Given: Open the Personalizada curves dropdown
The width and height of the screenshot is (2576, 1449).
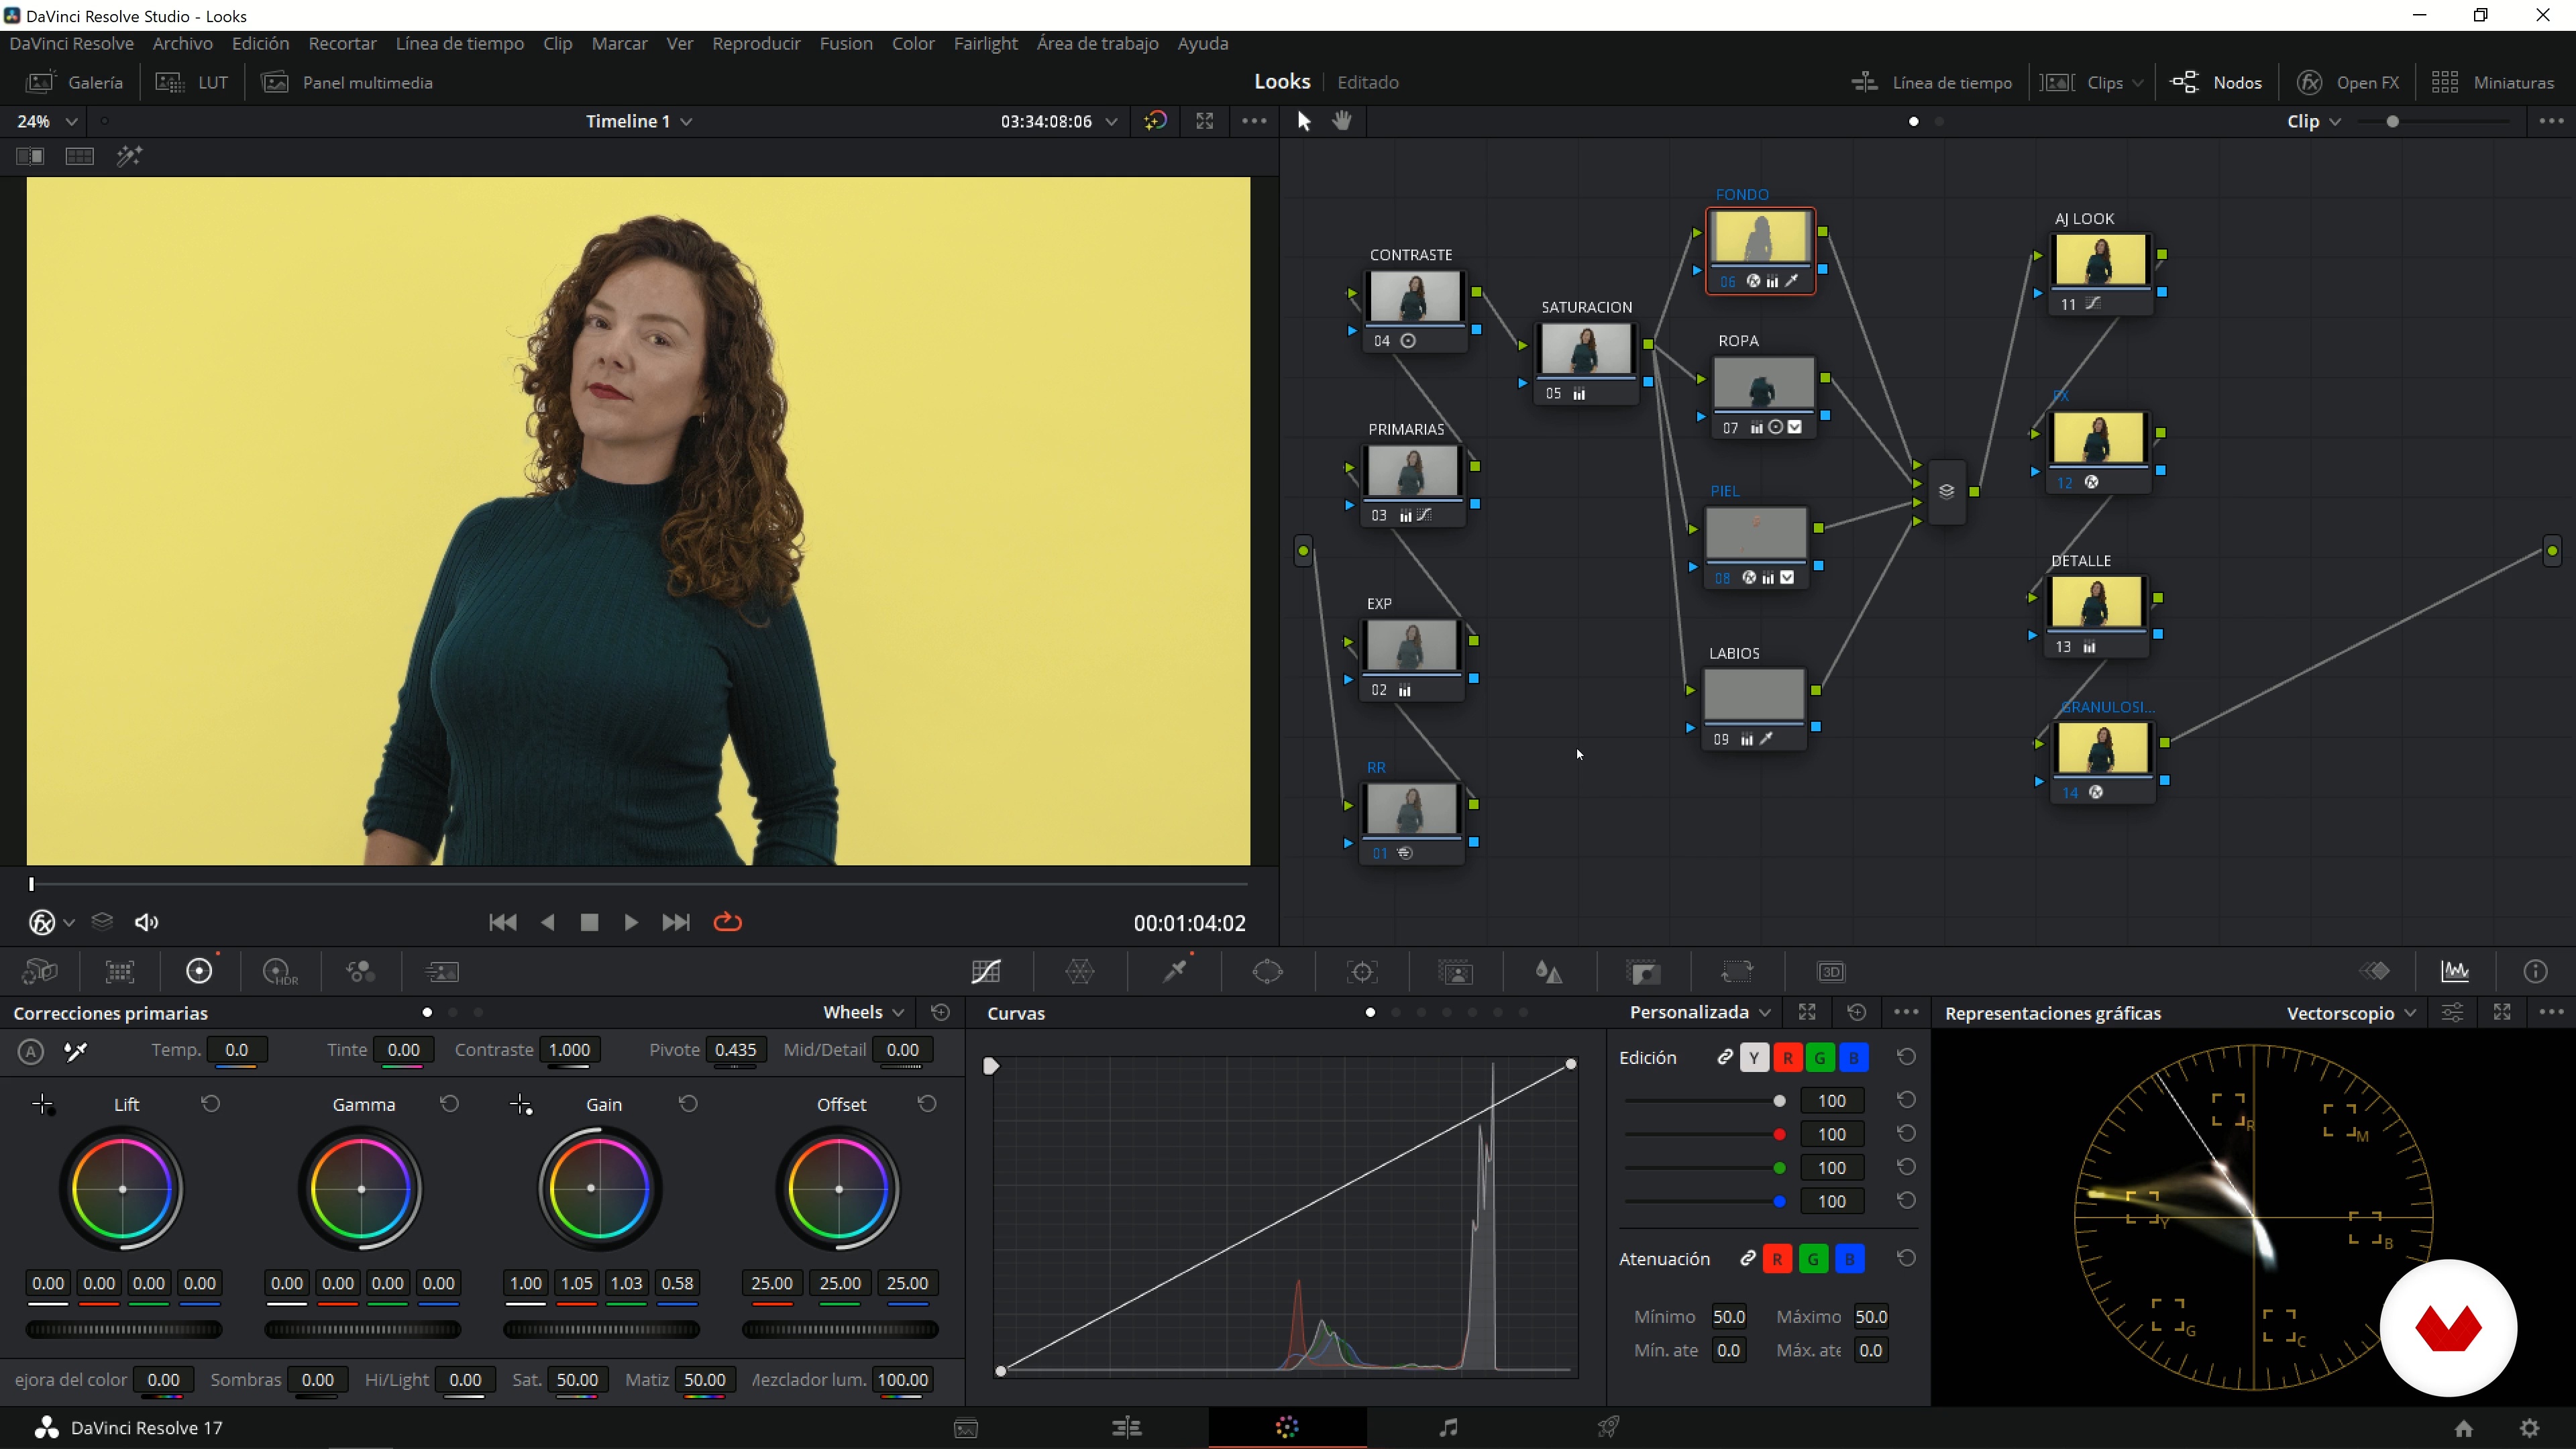Looking at the screenshot, I should click(x=1700, y=1012).
